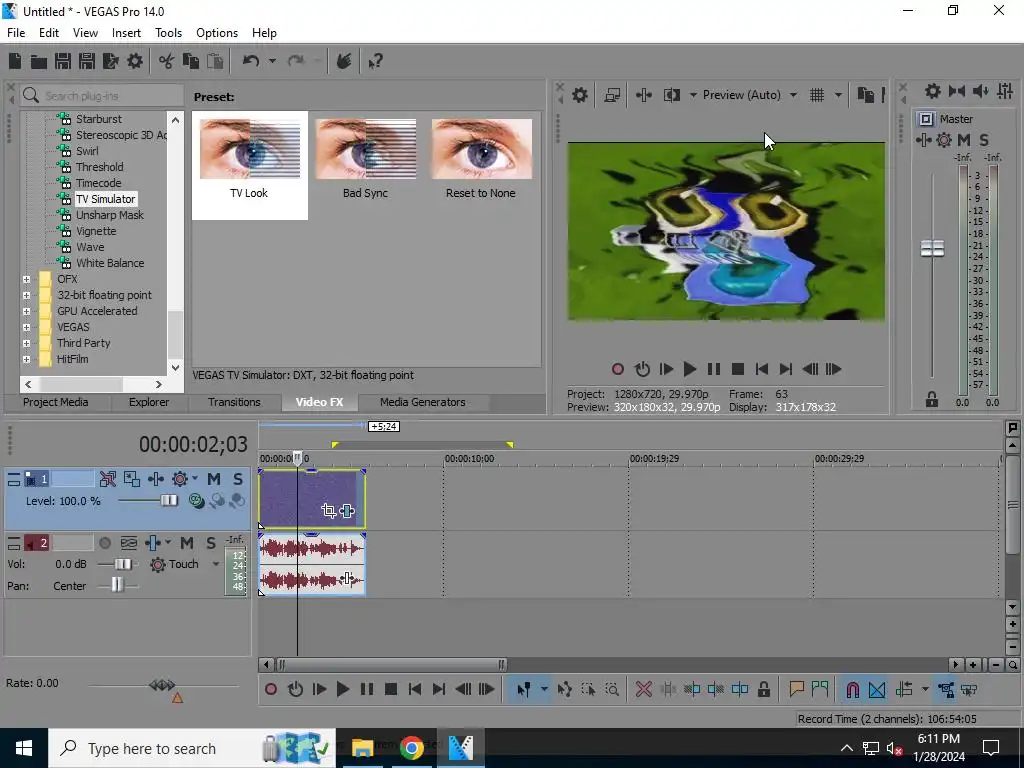Solo video track 1

pos(238,479)
